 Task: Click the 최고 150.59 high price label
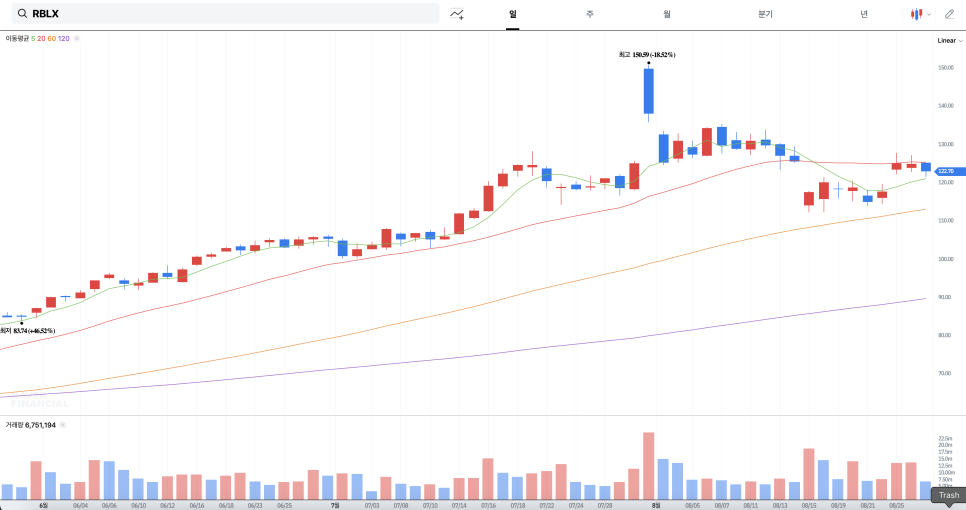point(647,55)
